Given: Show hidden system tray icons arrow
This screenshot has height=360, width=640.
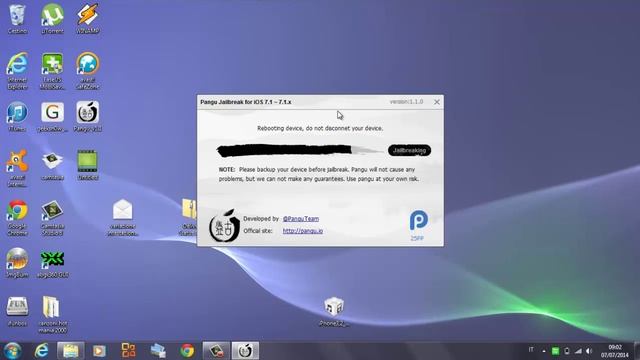Looking at the screenshot, I should [544, 351].
